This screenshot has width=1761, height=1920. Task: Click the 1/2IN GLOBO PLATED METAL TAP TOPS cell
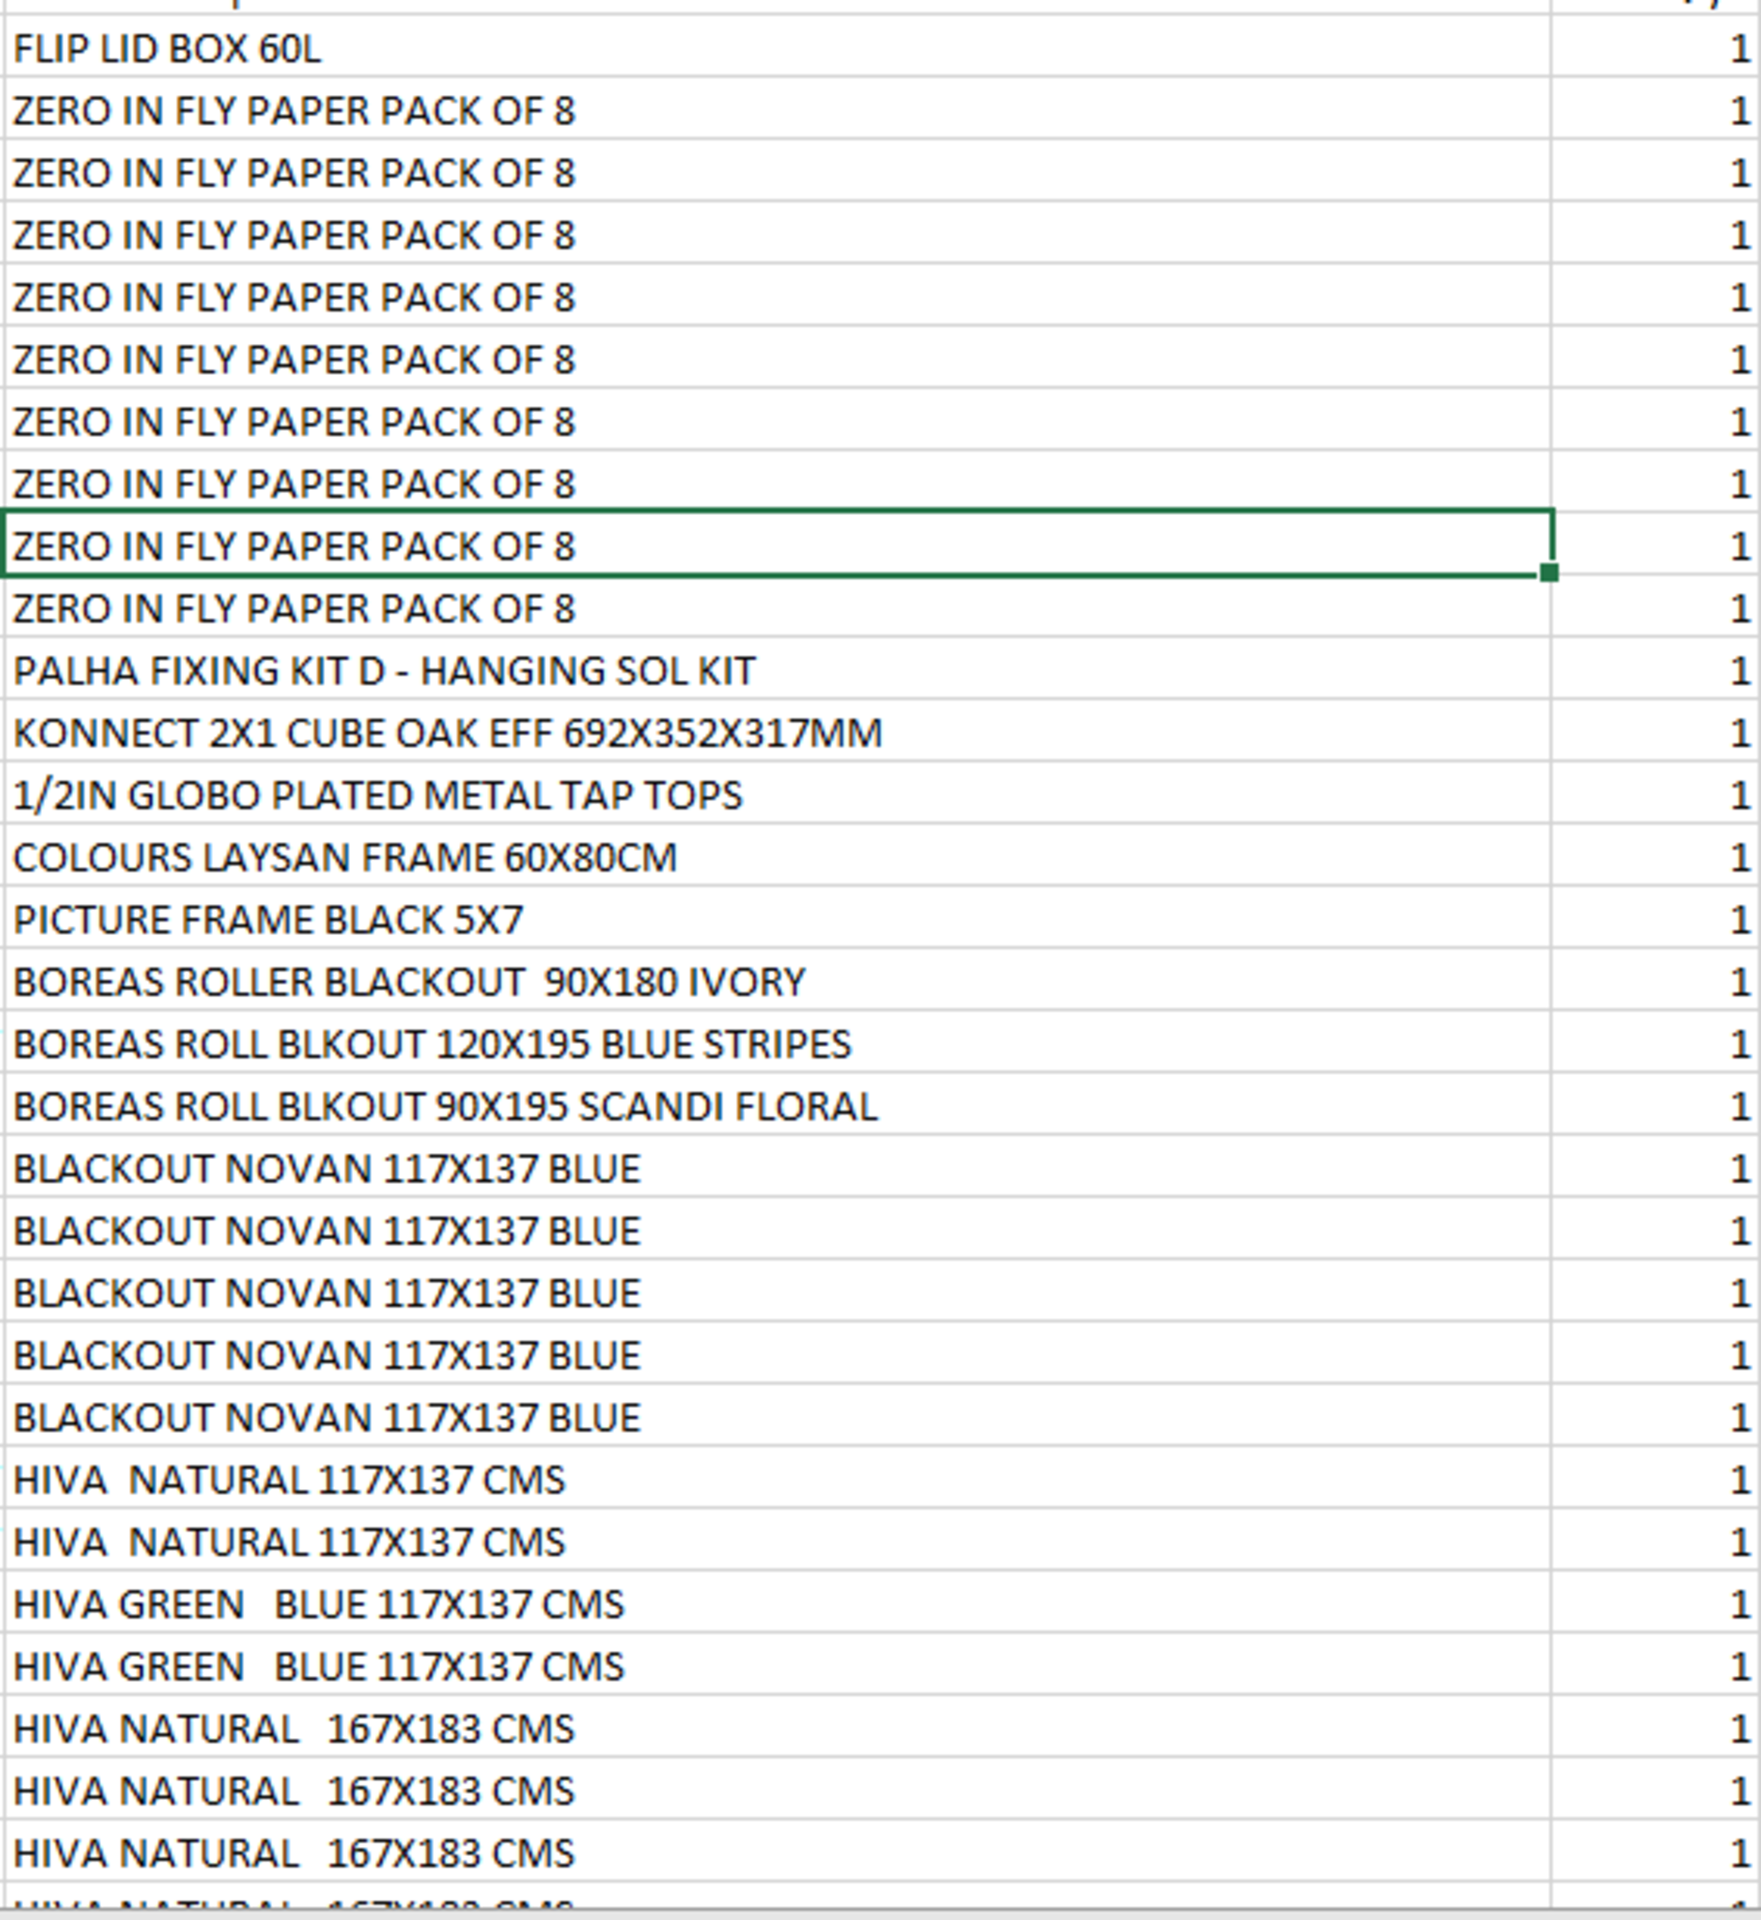click(777, 794)
